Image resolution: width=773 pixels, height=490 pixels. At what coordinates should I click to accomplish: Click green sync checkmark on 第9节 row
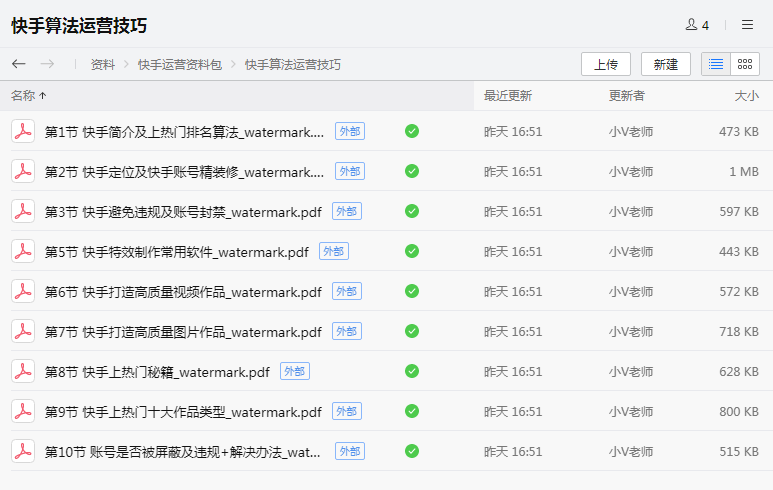pos(412,411)
